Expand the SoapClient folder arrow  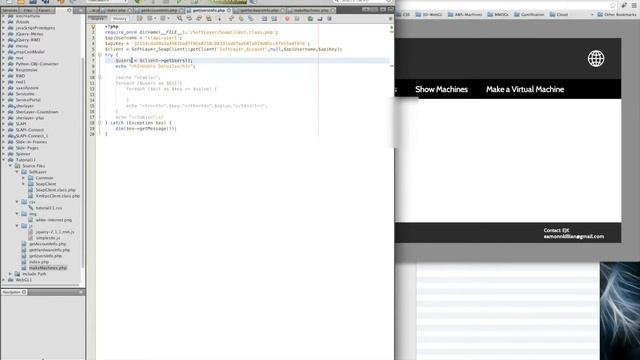click(24, 184)
